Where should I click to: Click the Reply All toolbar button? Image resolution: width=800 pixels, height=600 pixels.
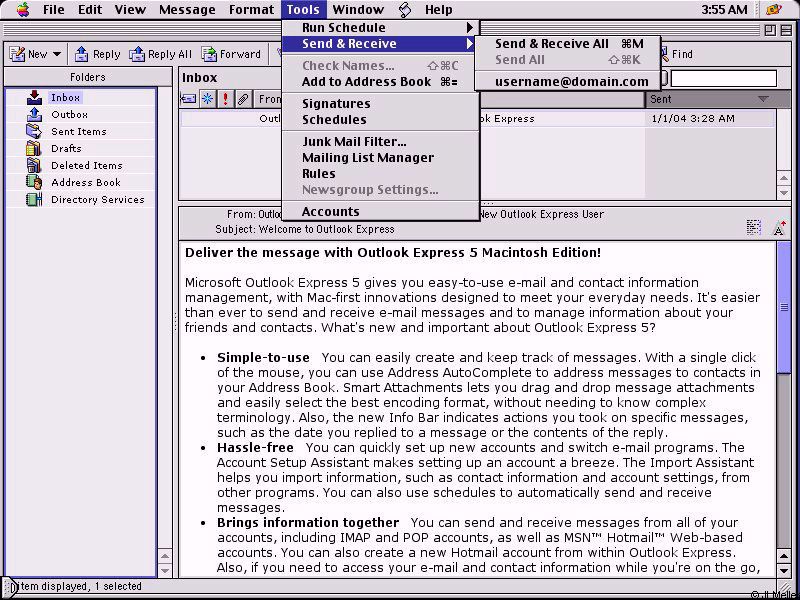coord(160,54)
